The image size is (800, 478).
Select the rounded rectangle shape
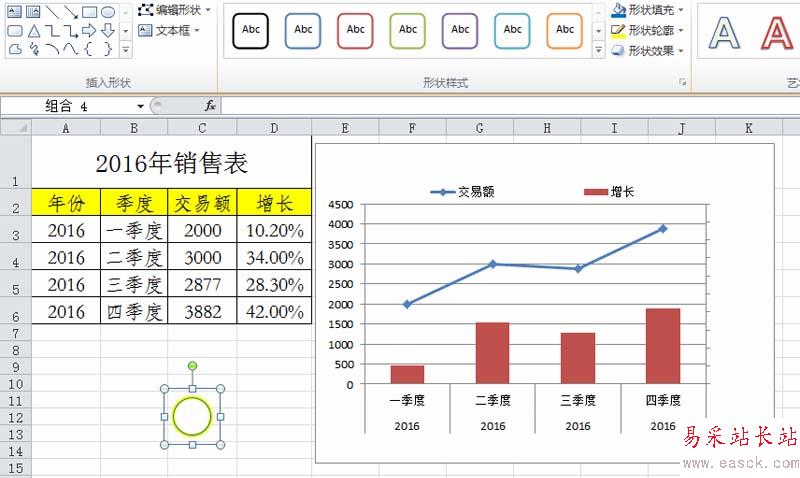point(15,31)
